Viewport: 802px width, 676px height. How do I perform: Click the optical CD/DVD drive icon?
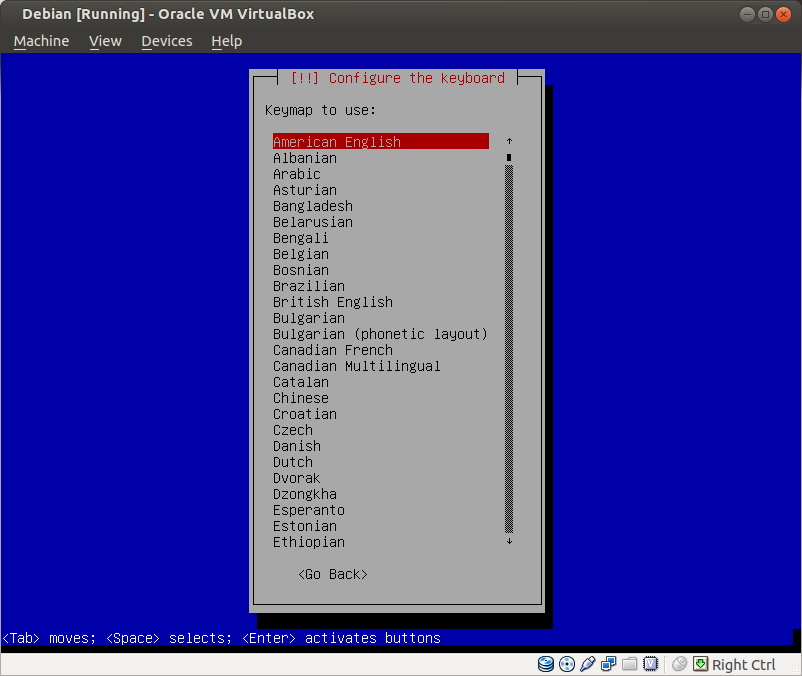click(567, 664)
